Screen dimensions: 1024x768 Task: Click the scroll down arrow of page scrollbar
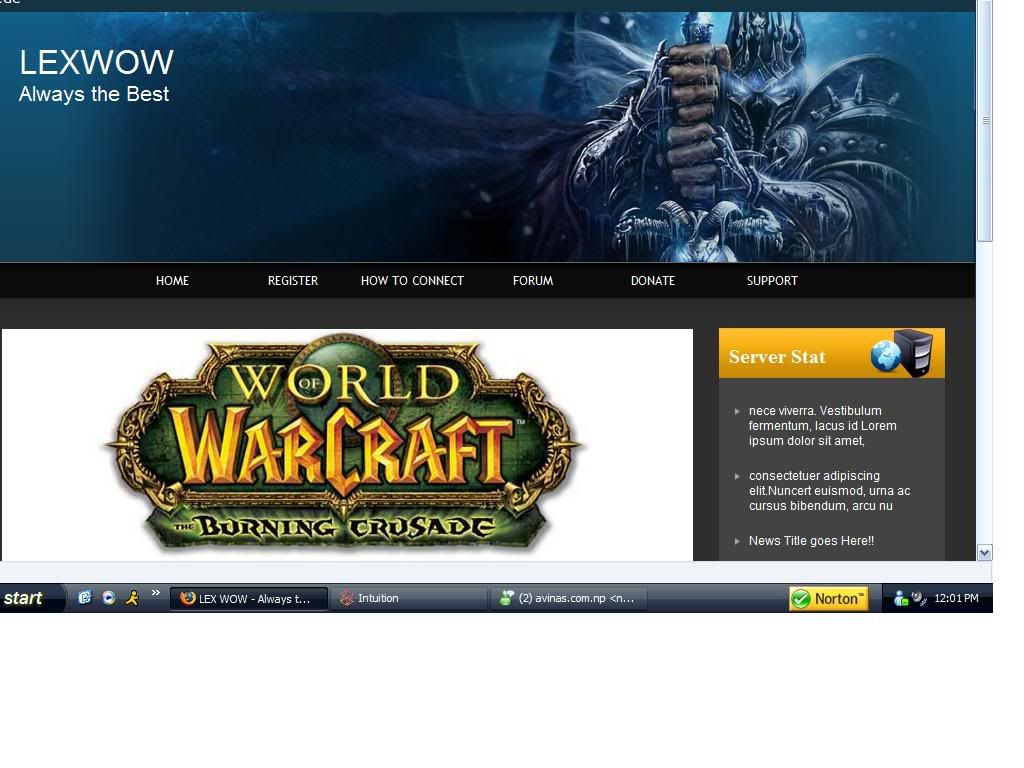pyautogui.click(x=985, y=552)
